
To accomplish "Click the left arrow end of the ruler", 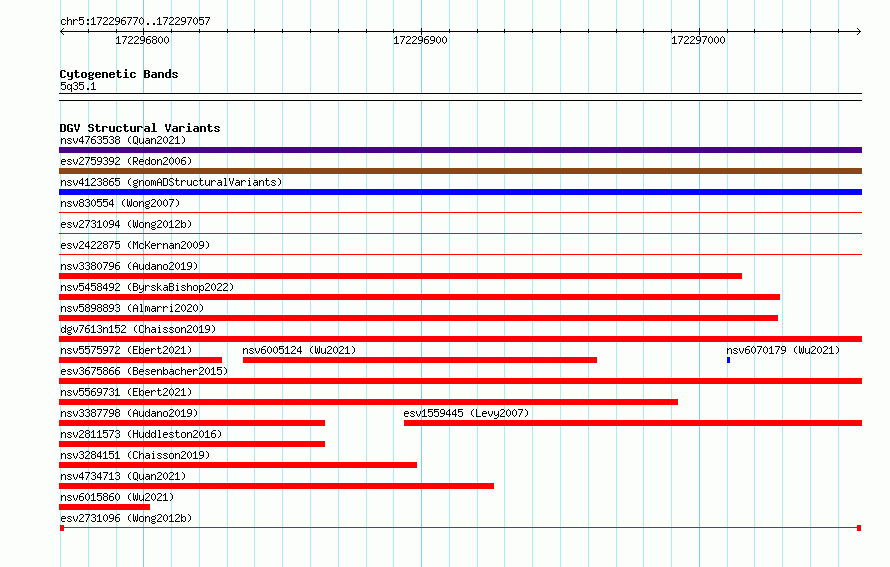I will 62,31.
